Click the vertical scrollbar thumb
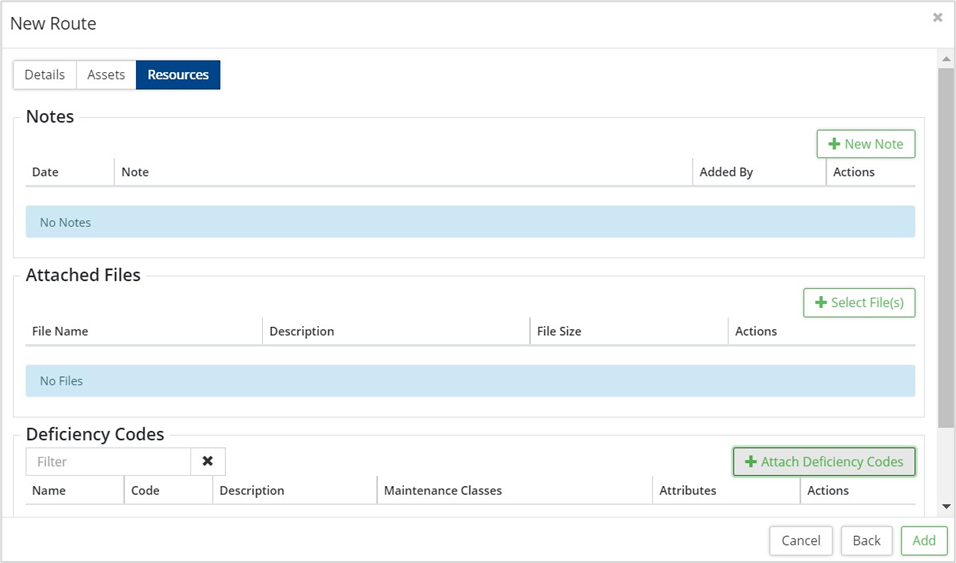The width and height of the screenshot is (956, 563). (x=945, y=240)
